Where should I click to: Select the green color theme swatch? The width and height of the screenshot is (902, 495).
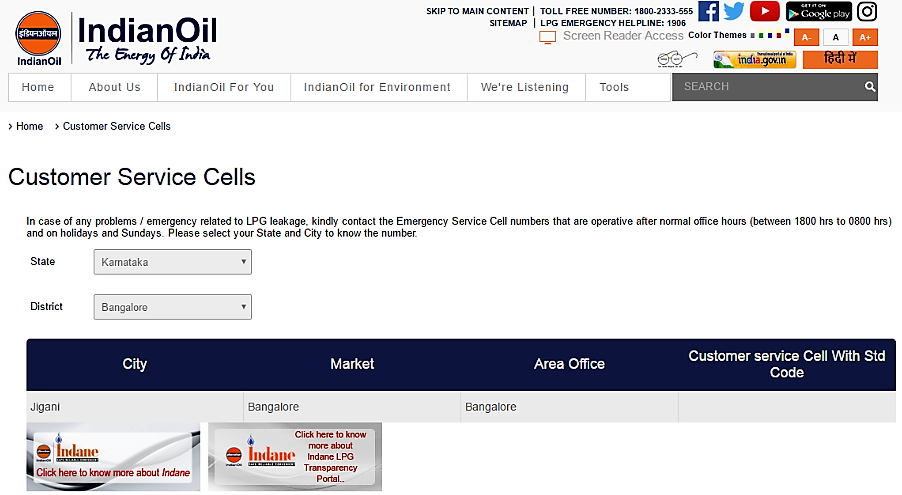pyautogui.click(x=761, y=35)
